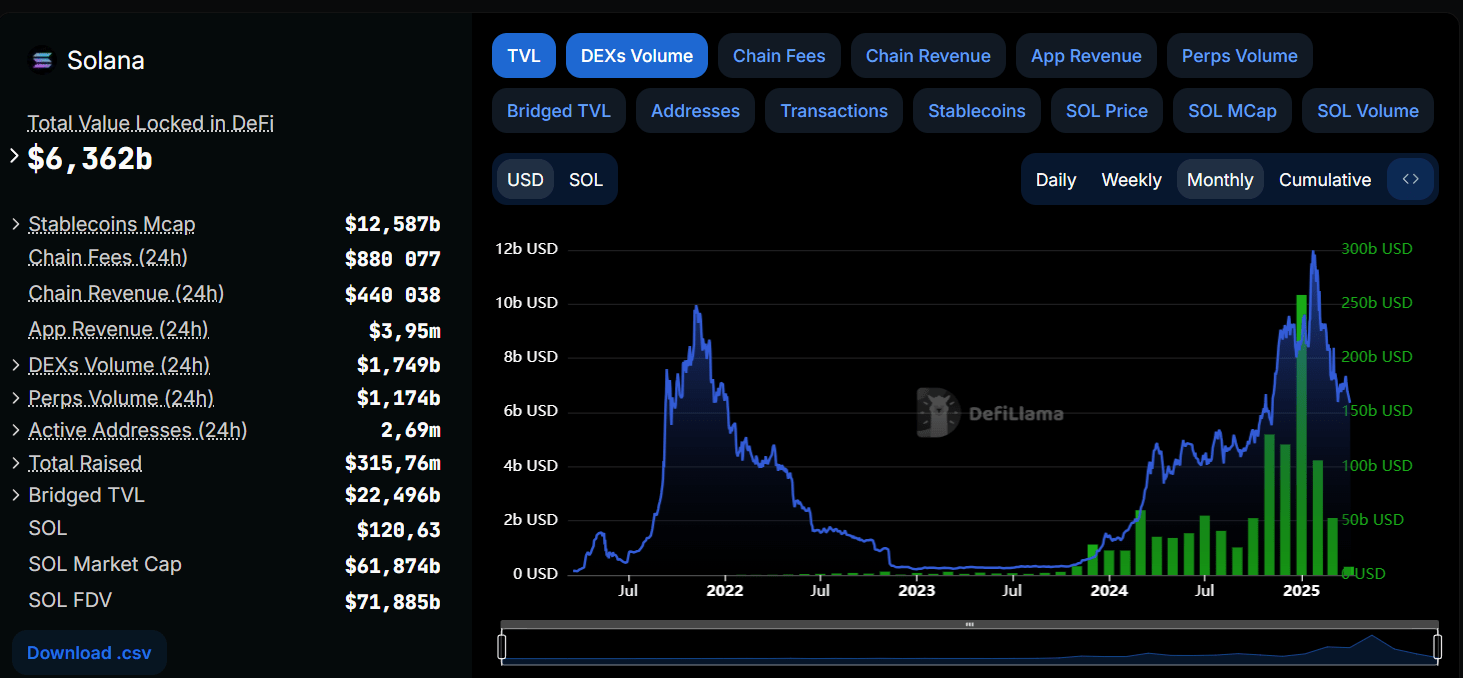Click the 12b USD axis label
The height and width of the screenshot is (678, 1463).
pyautogui.click(x=526, y=249)
